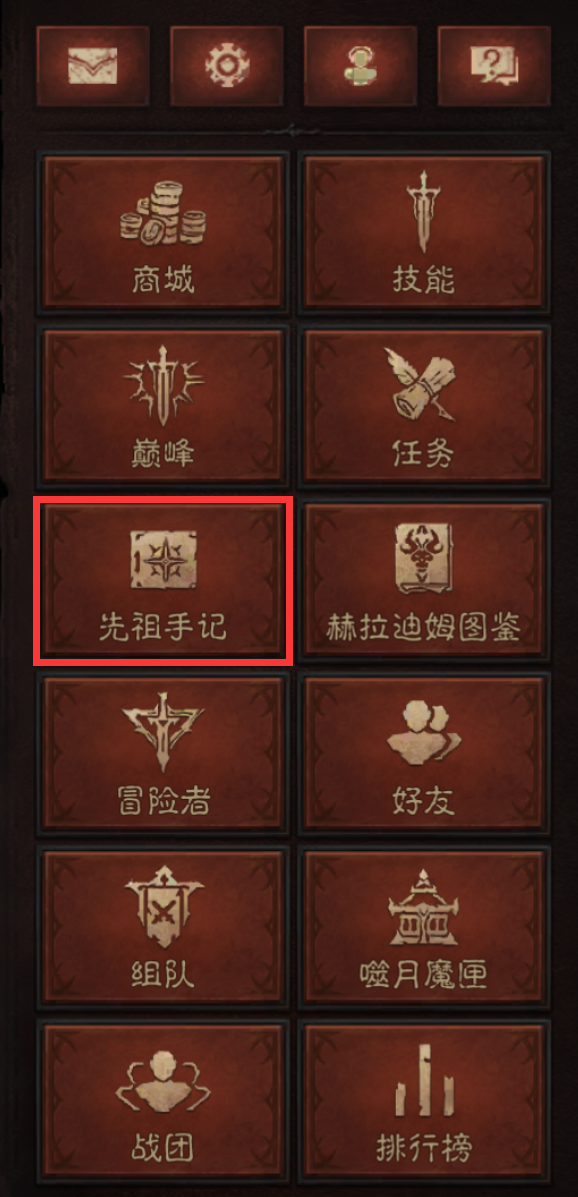Open the mail envelope icon
578x1197 pixels.
(93, 66)
